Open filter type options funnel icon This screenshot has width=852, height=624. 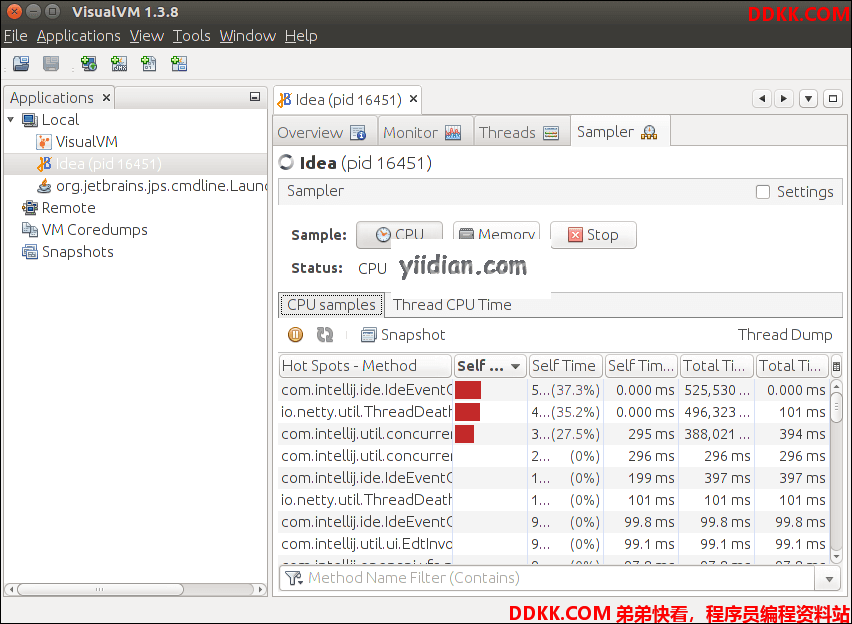(x=293, y=578)
